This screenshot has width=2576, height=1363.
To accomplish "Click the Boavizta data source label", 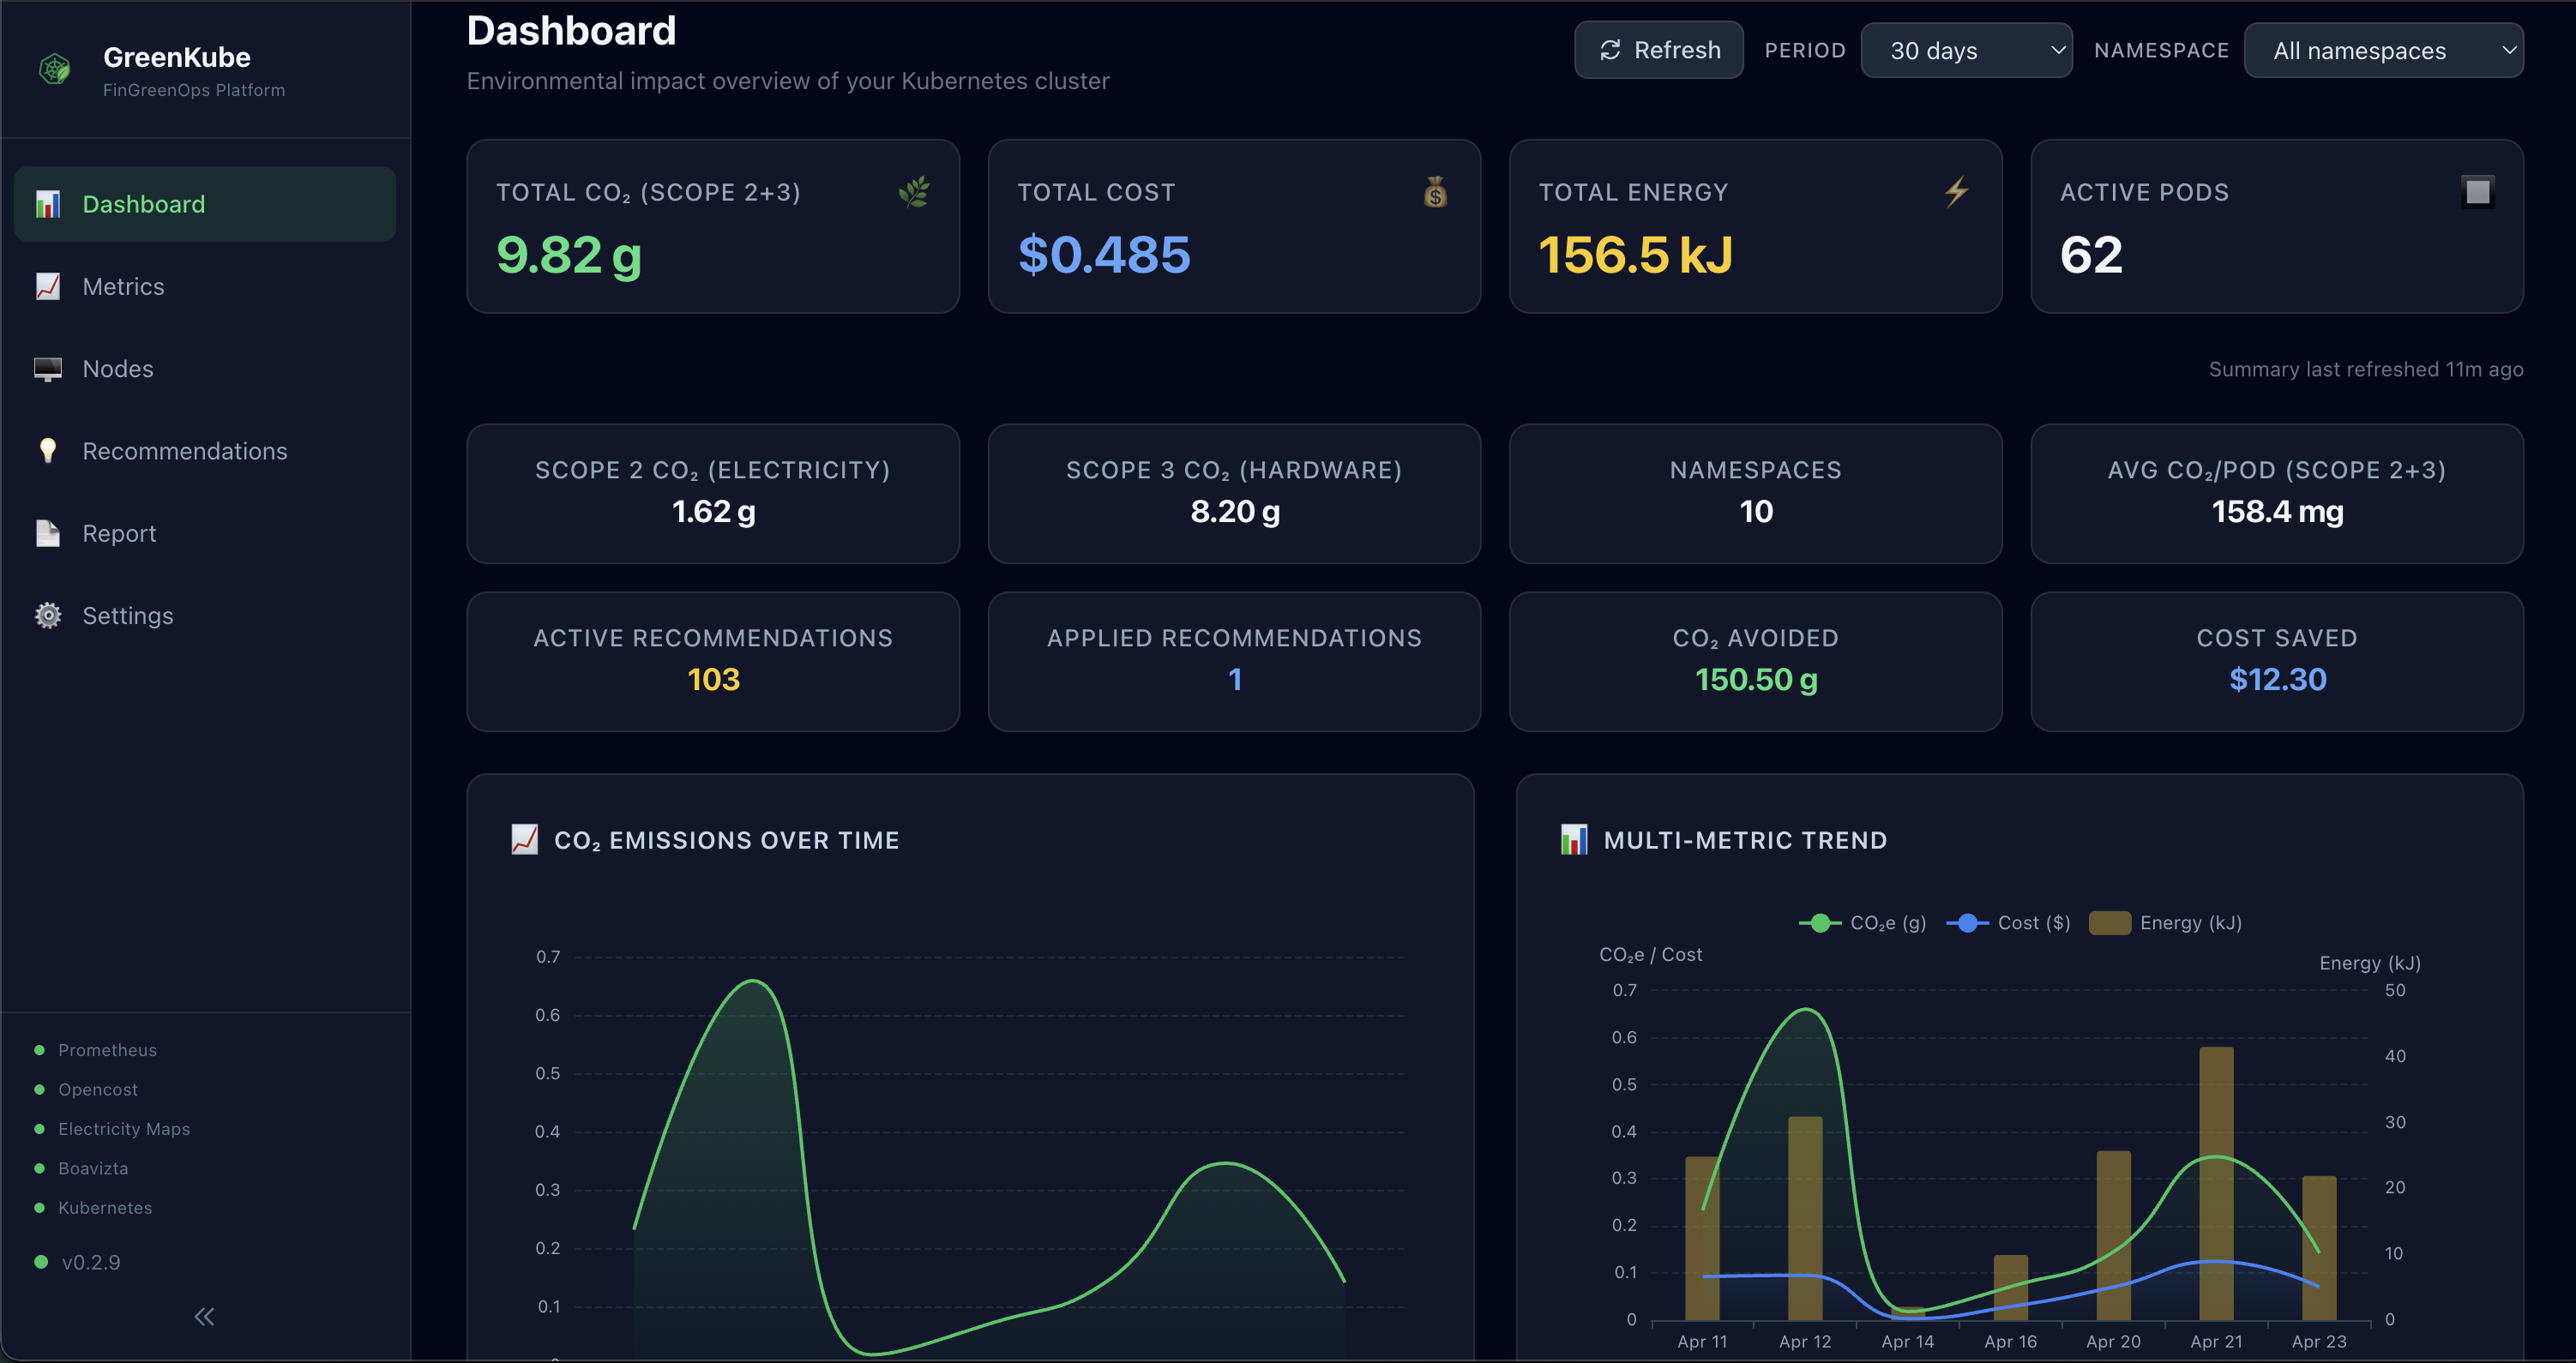I will point(93,1168).
